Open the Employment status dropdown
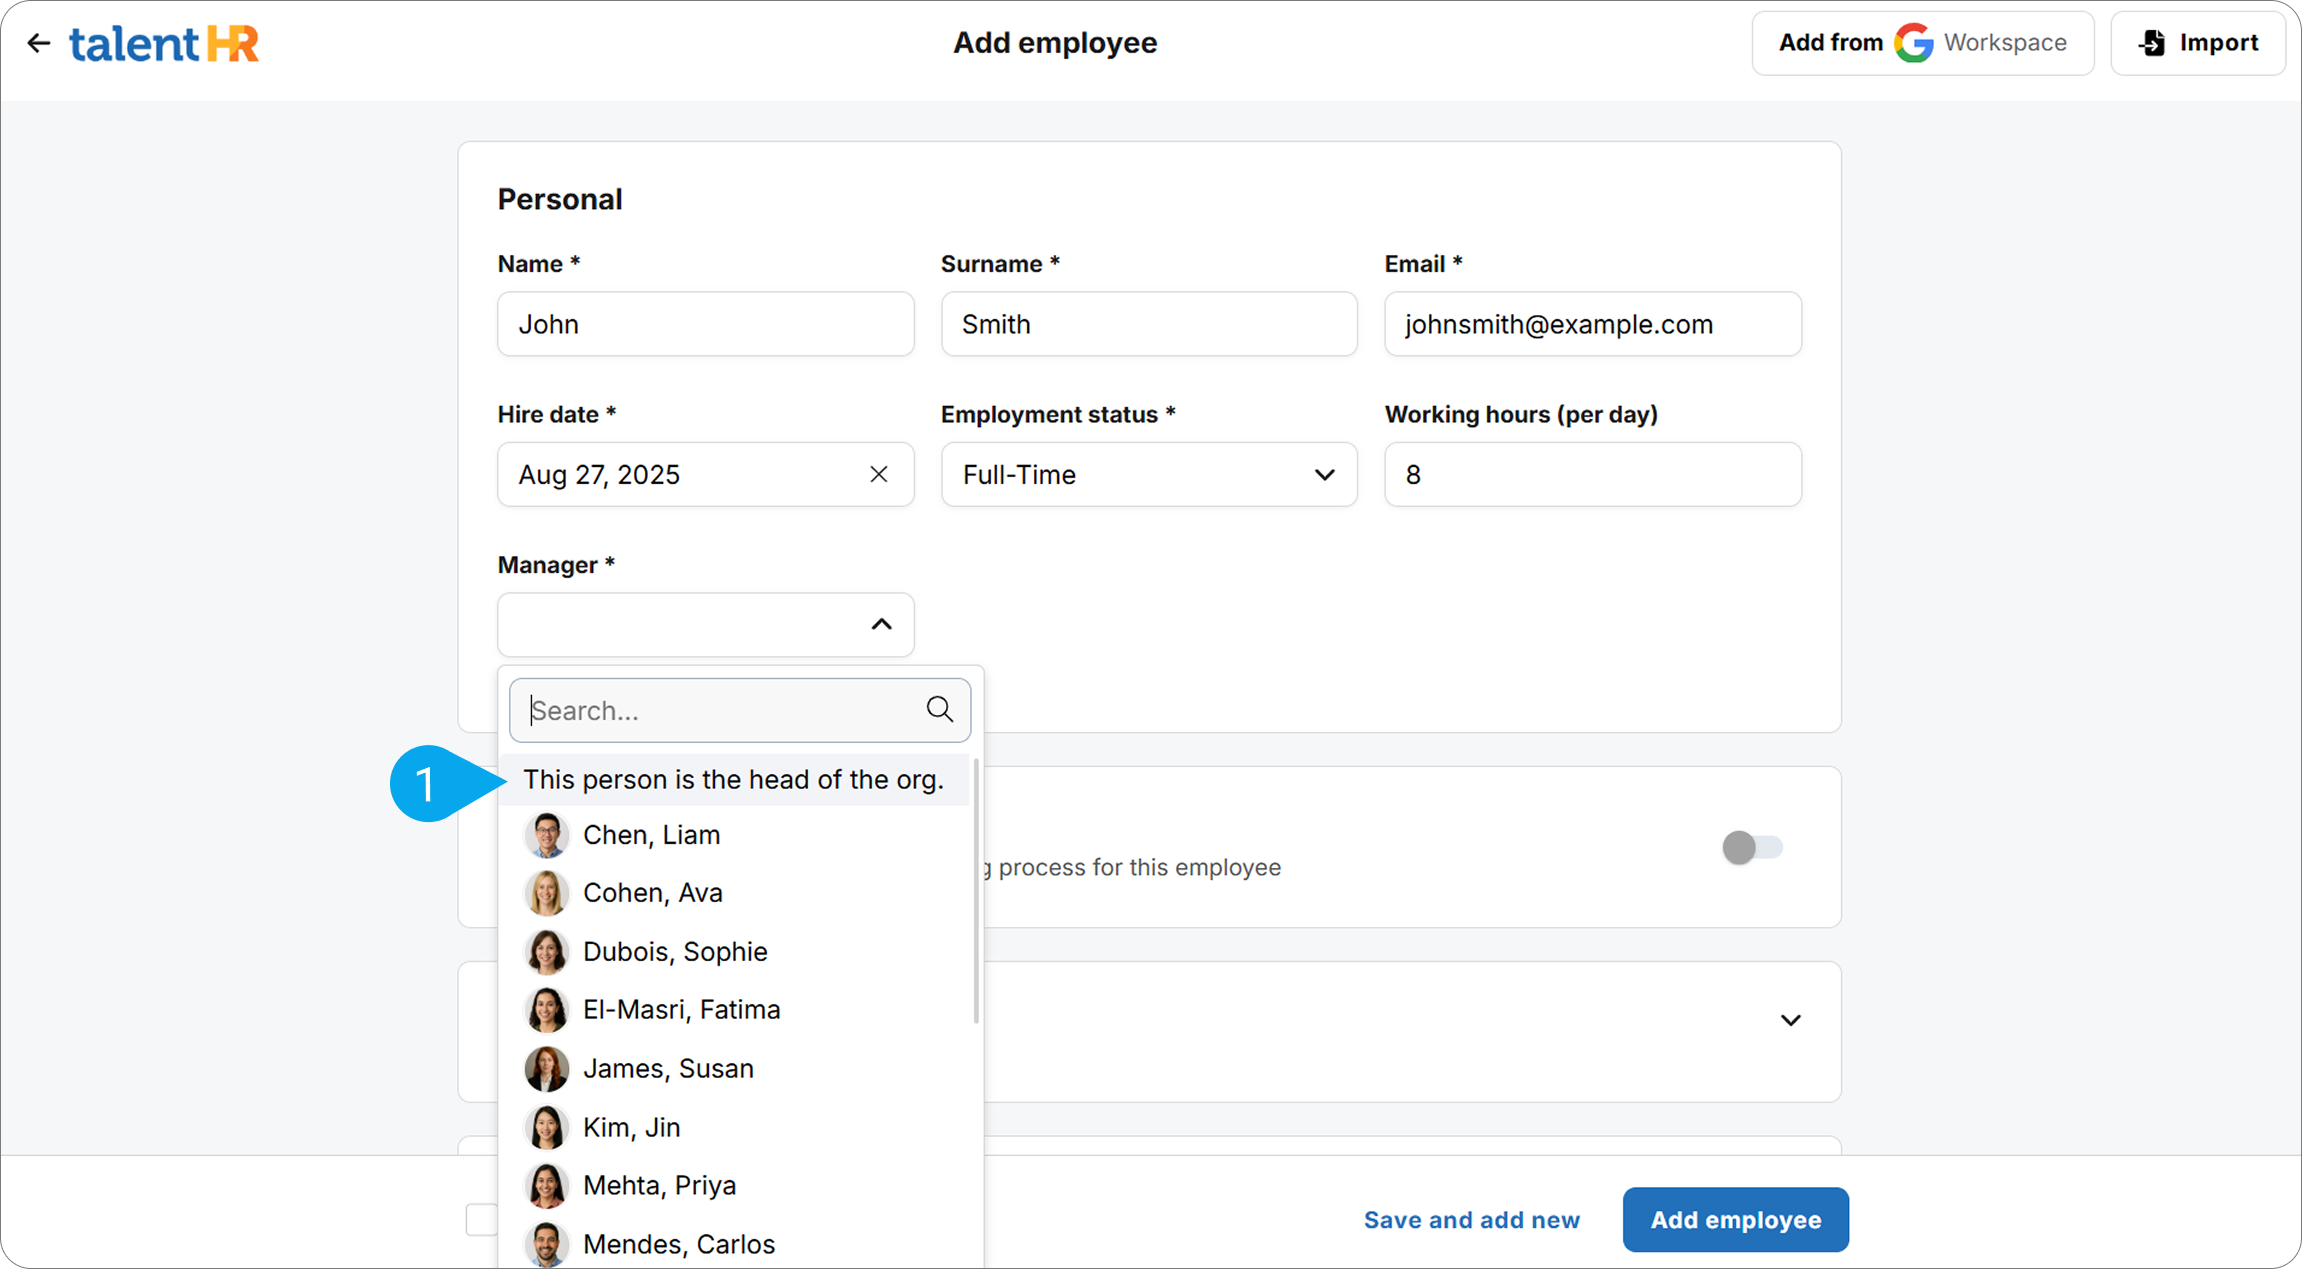Image resolution: width=2302 pixels, height=1269 pixels. 1148,474
